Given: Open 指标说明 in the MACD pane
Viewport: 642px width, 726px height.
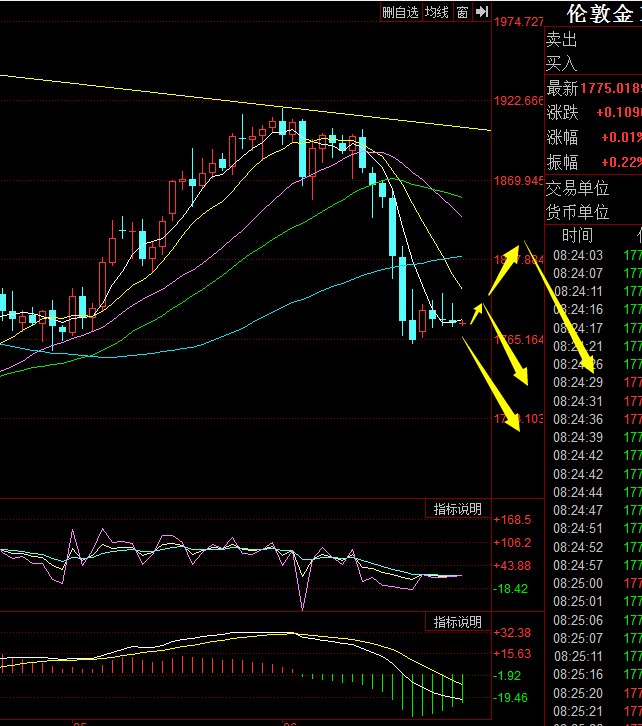Looking at the screenshot, I should click(457, 622).
